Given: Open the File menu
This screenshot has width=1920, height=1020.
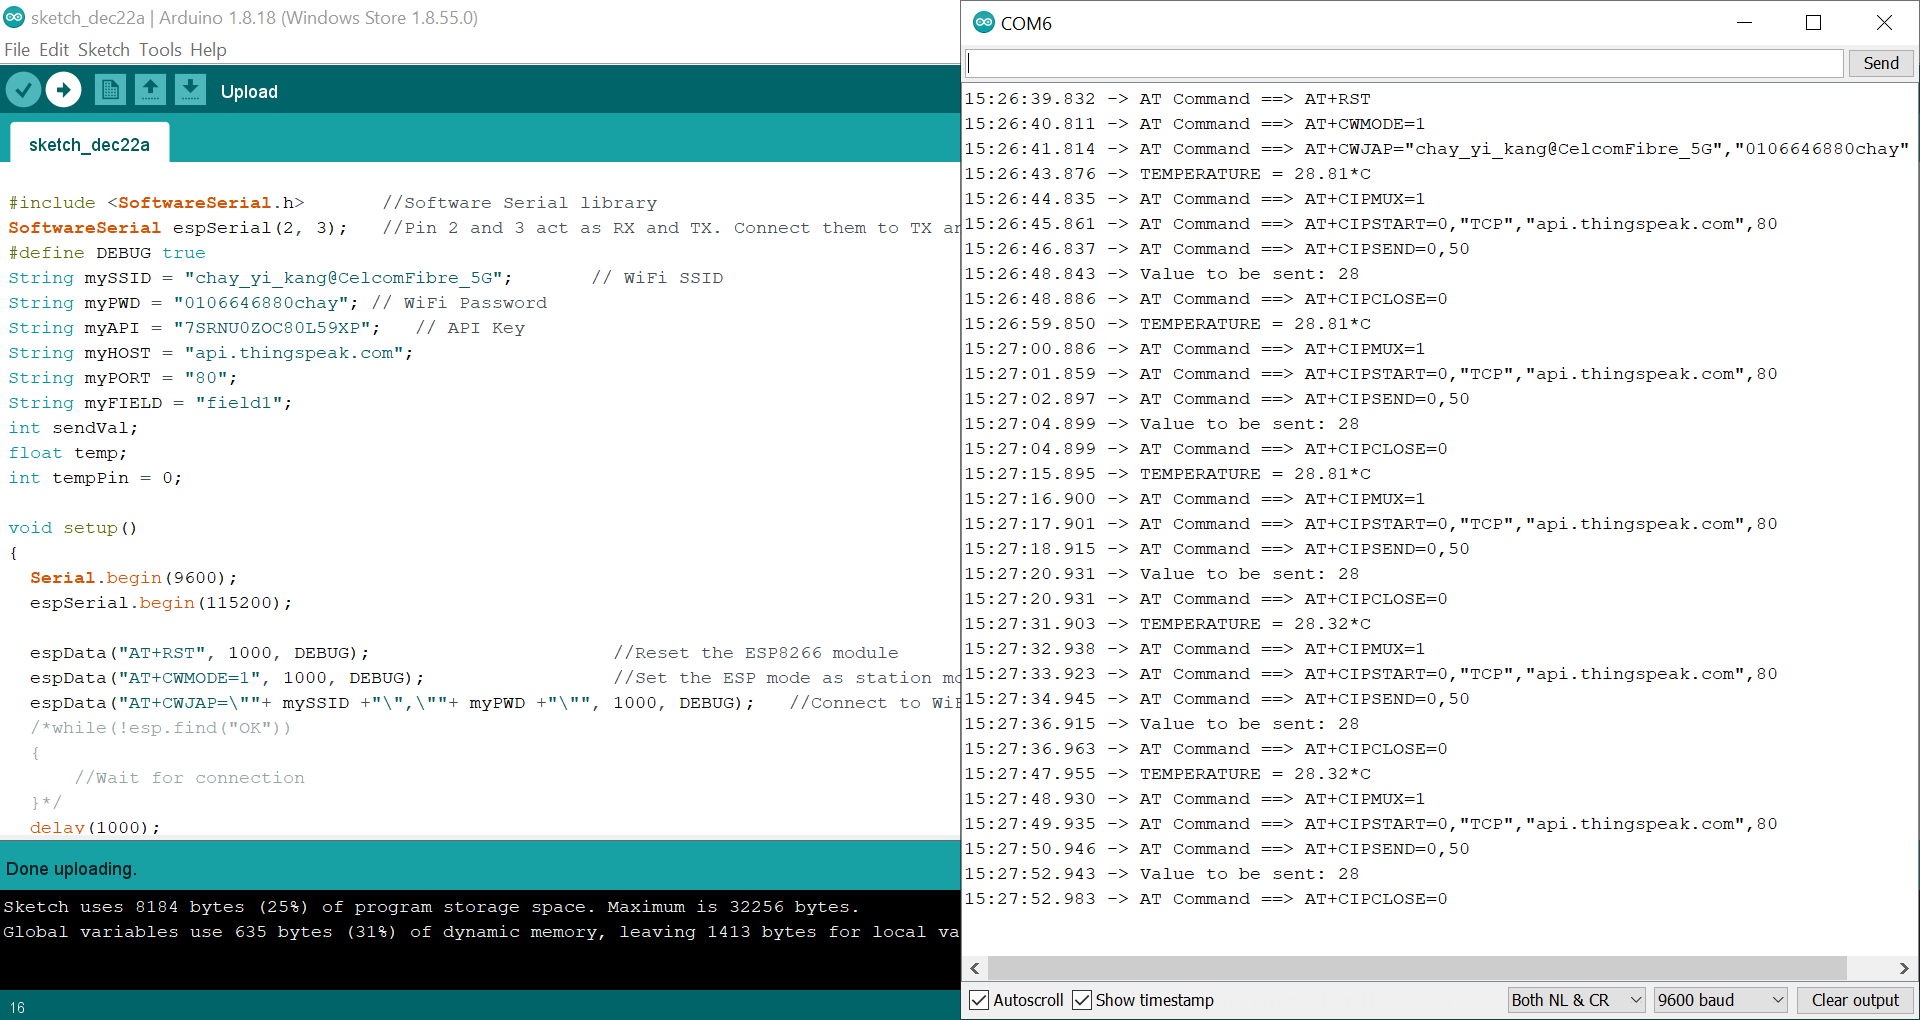Looking at the screenshot, I should point(17,50).
